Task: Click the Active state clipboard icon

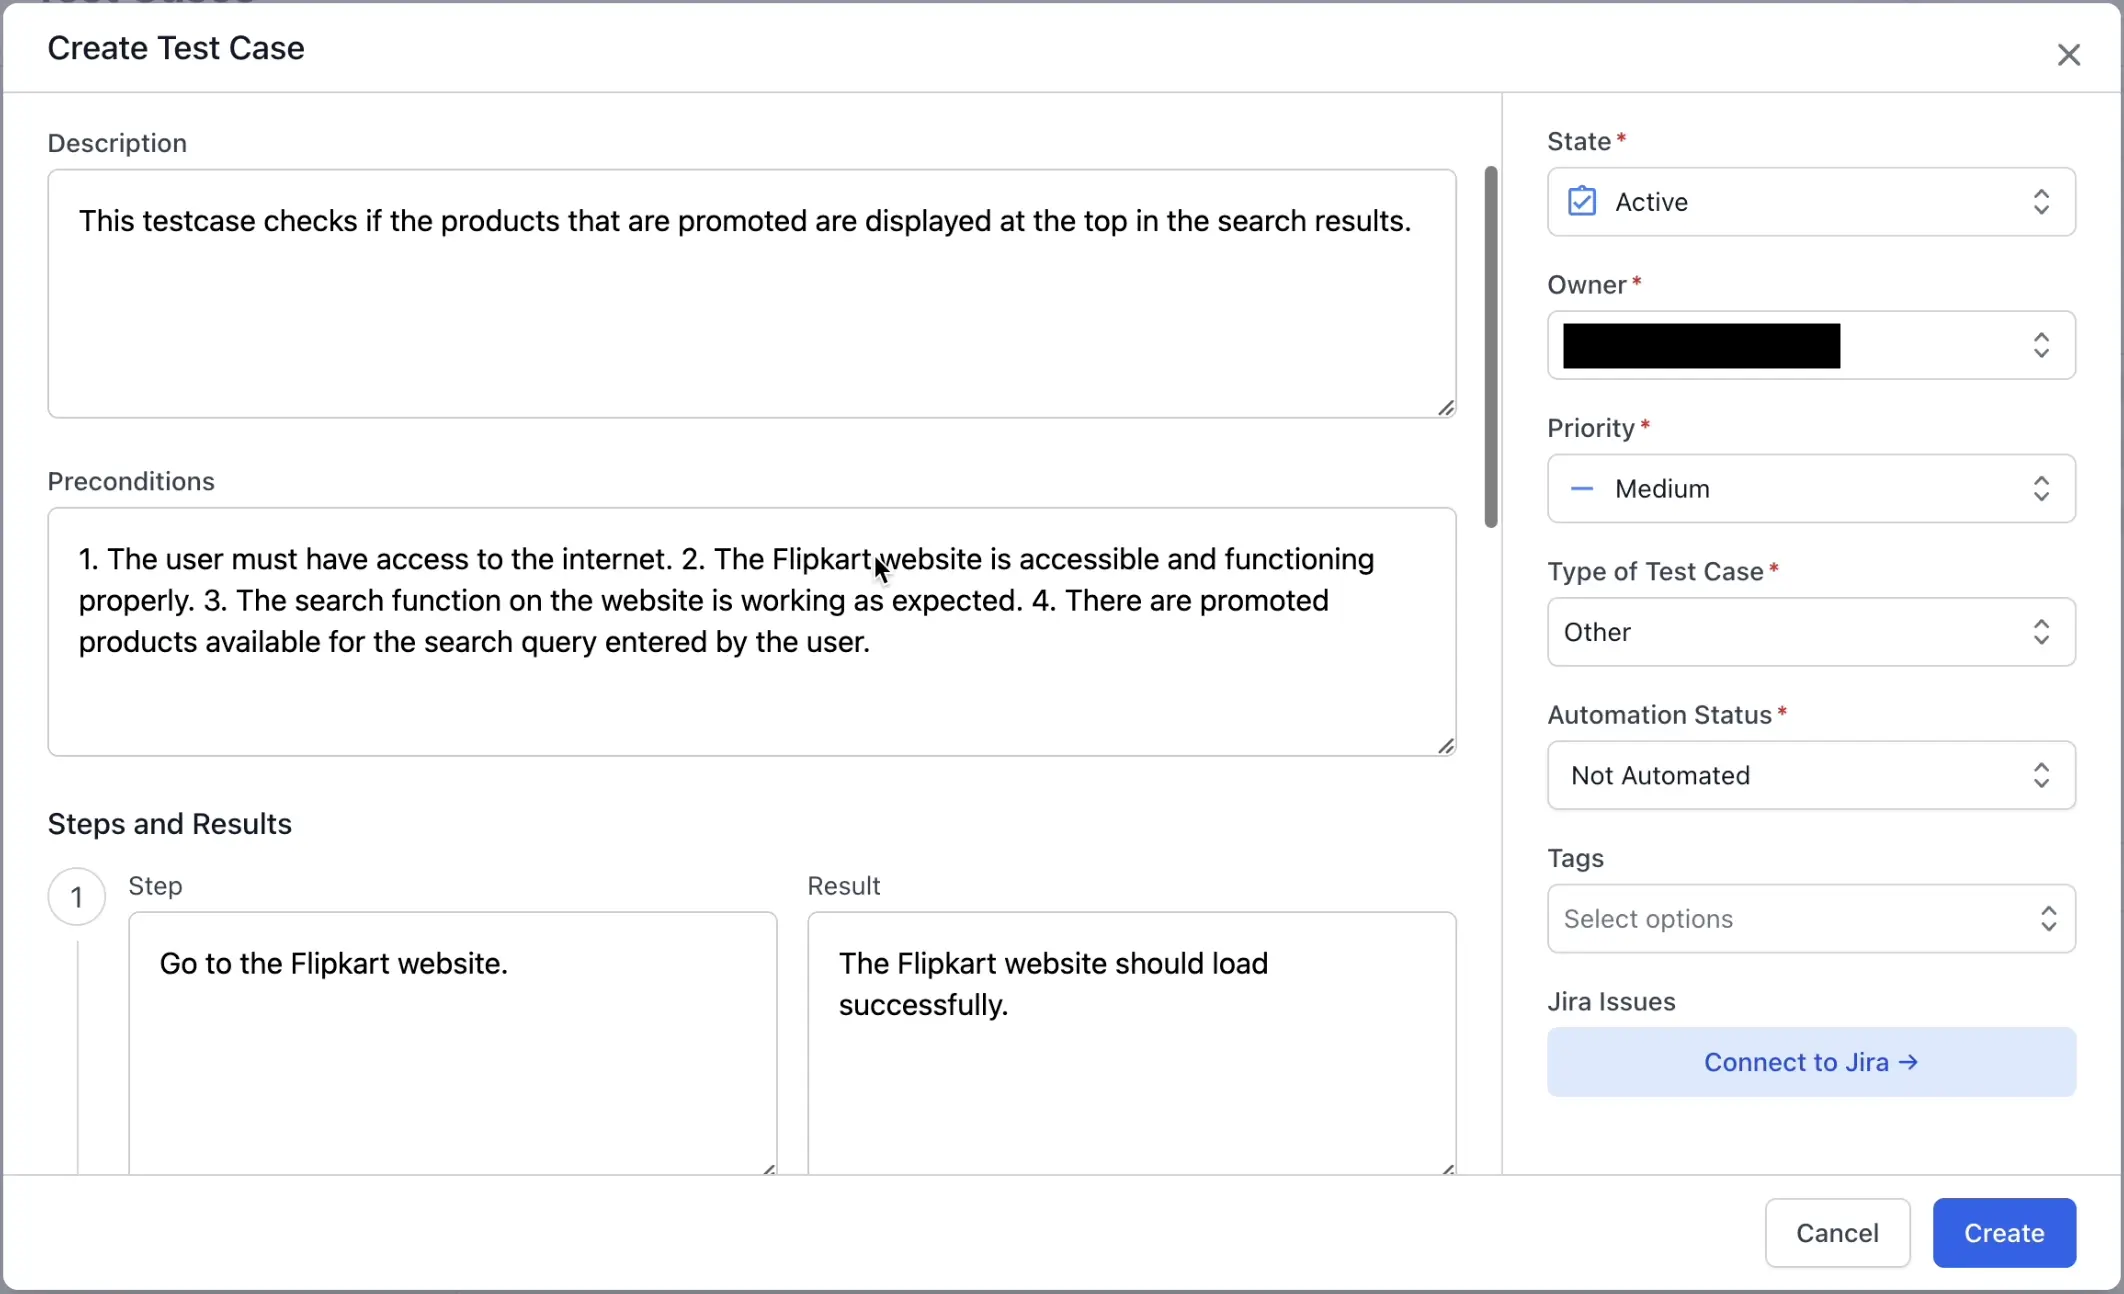Action: [x=1582, y=202]
